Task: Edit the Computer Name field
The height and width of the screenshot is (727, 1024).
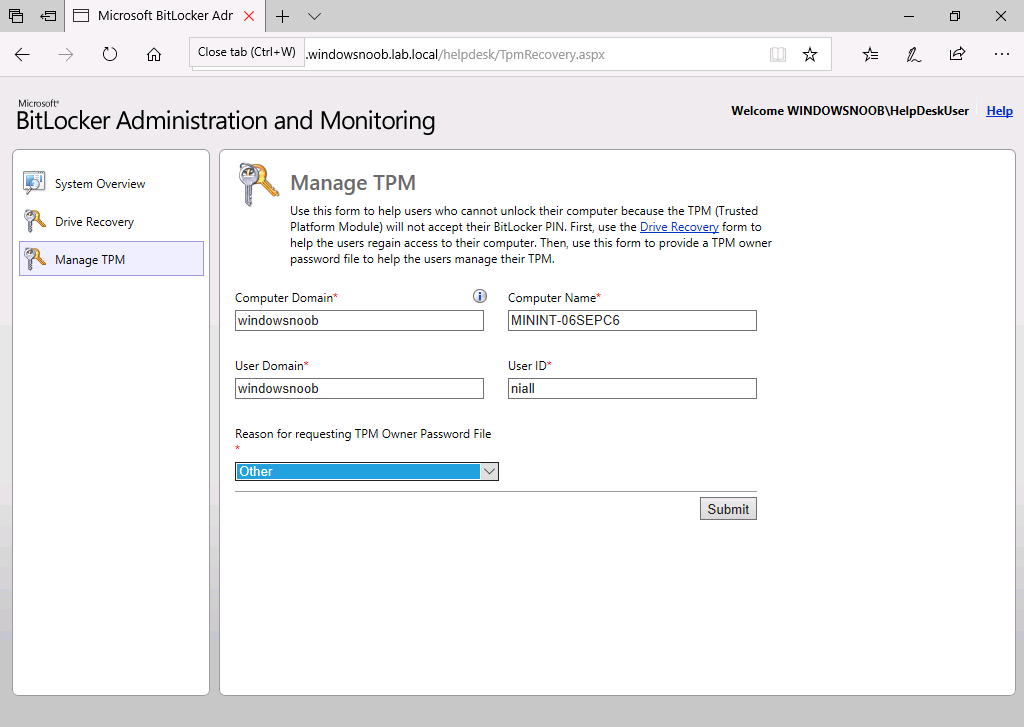Action: [632, 321]
